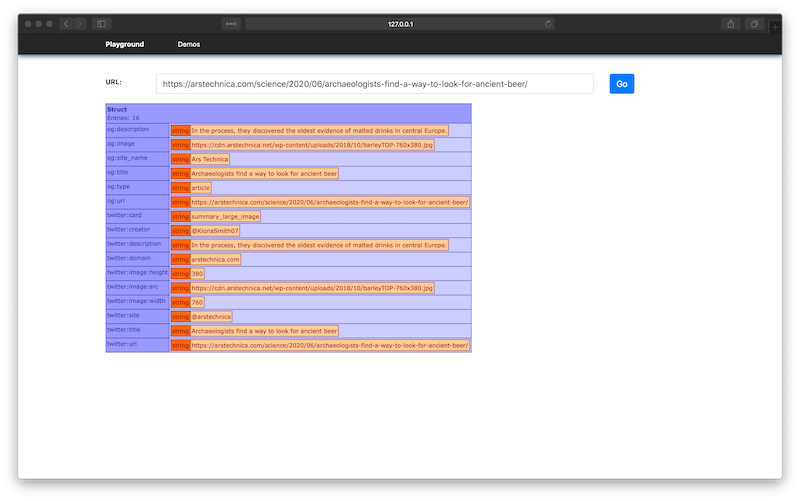Reload the page with refresh icon
This screenshot has height=501, width=800.
548,24
